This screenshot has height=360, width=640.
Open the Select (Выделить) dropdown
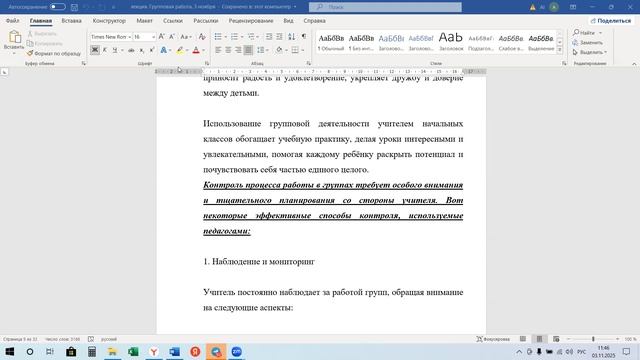click(x=590, y=52)
